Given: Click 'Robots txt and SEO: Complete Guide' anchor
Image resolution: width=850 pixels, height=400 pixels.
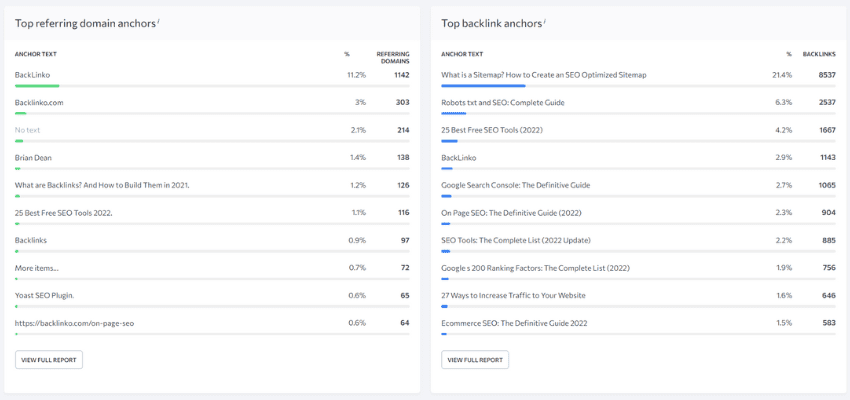Looking at the screenshot, I should coord(503,102).
